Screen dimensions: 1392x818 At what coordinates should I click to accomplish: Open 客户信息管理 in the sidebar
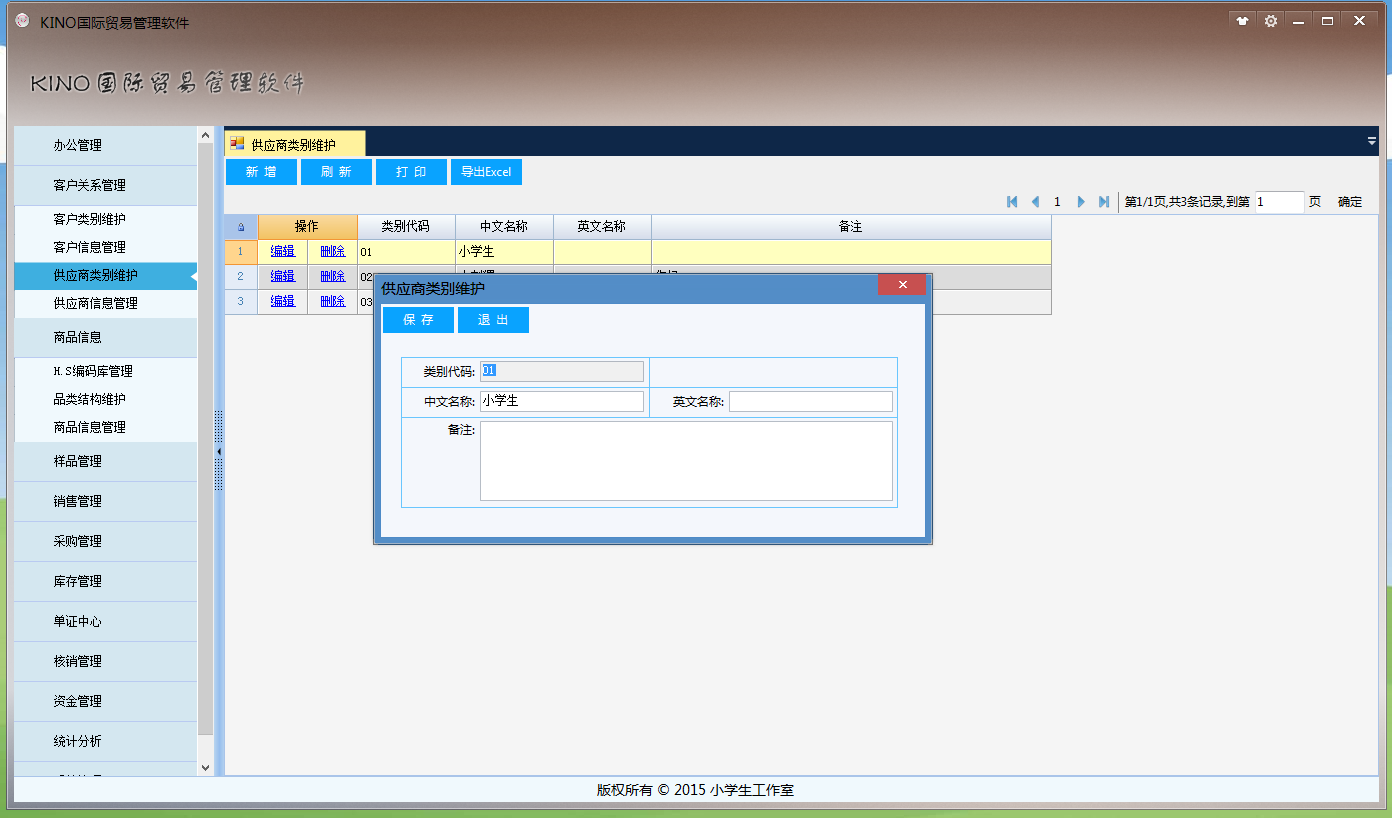click(x=90, y=247)
